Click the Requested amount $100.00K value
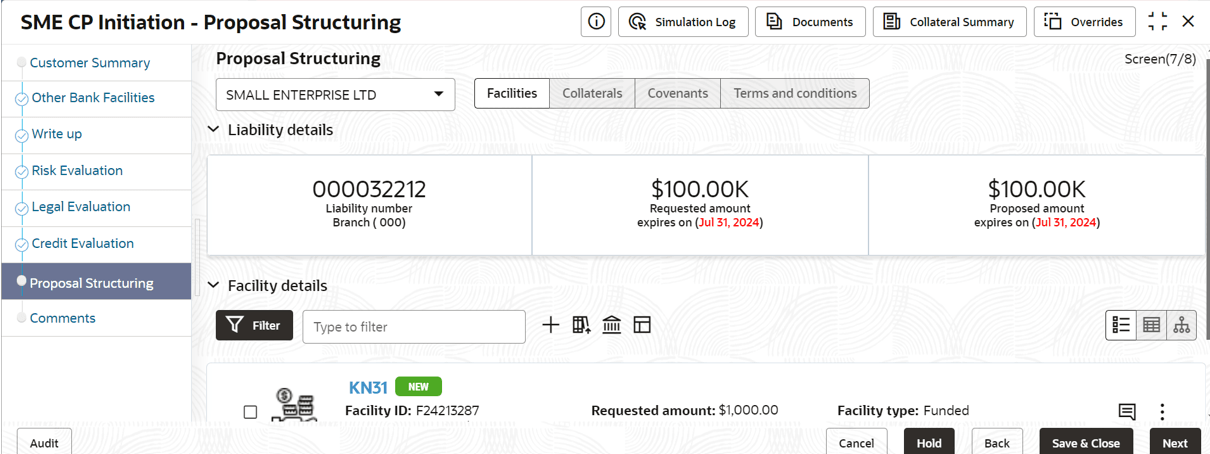Image resolution: width=1210 pixels, height=454 pixels. tap(700, 189)
